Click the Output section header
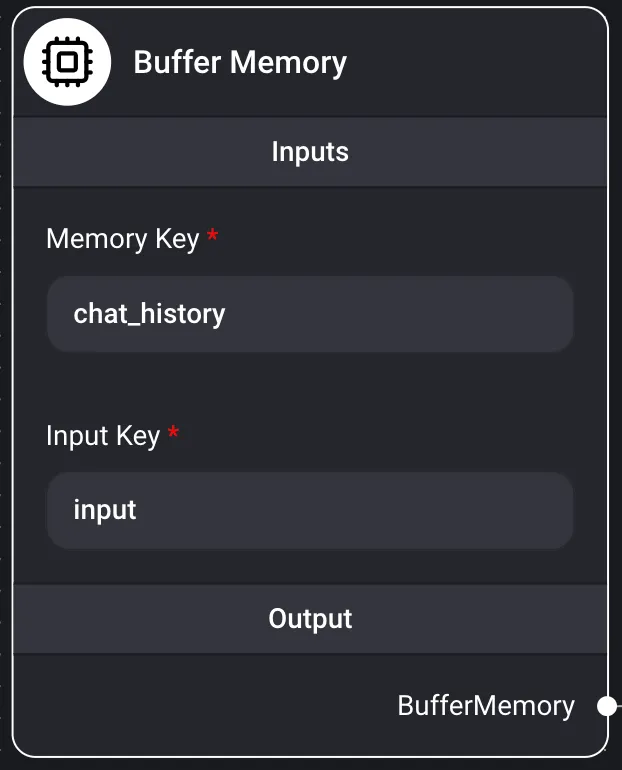 point(310,619)
